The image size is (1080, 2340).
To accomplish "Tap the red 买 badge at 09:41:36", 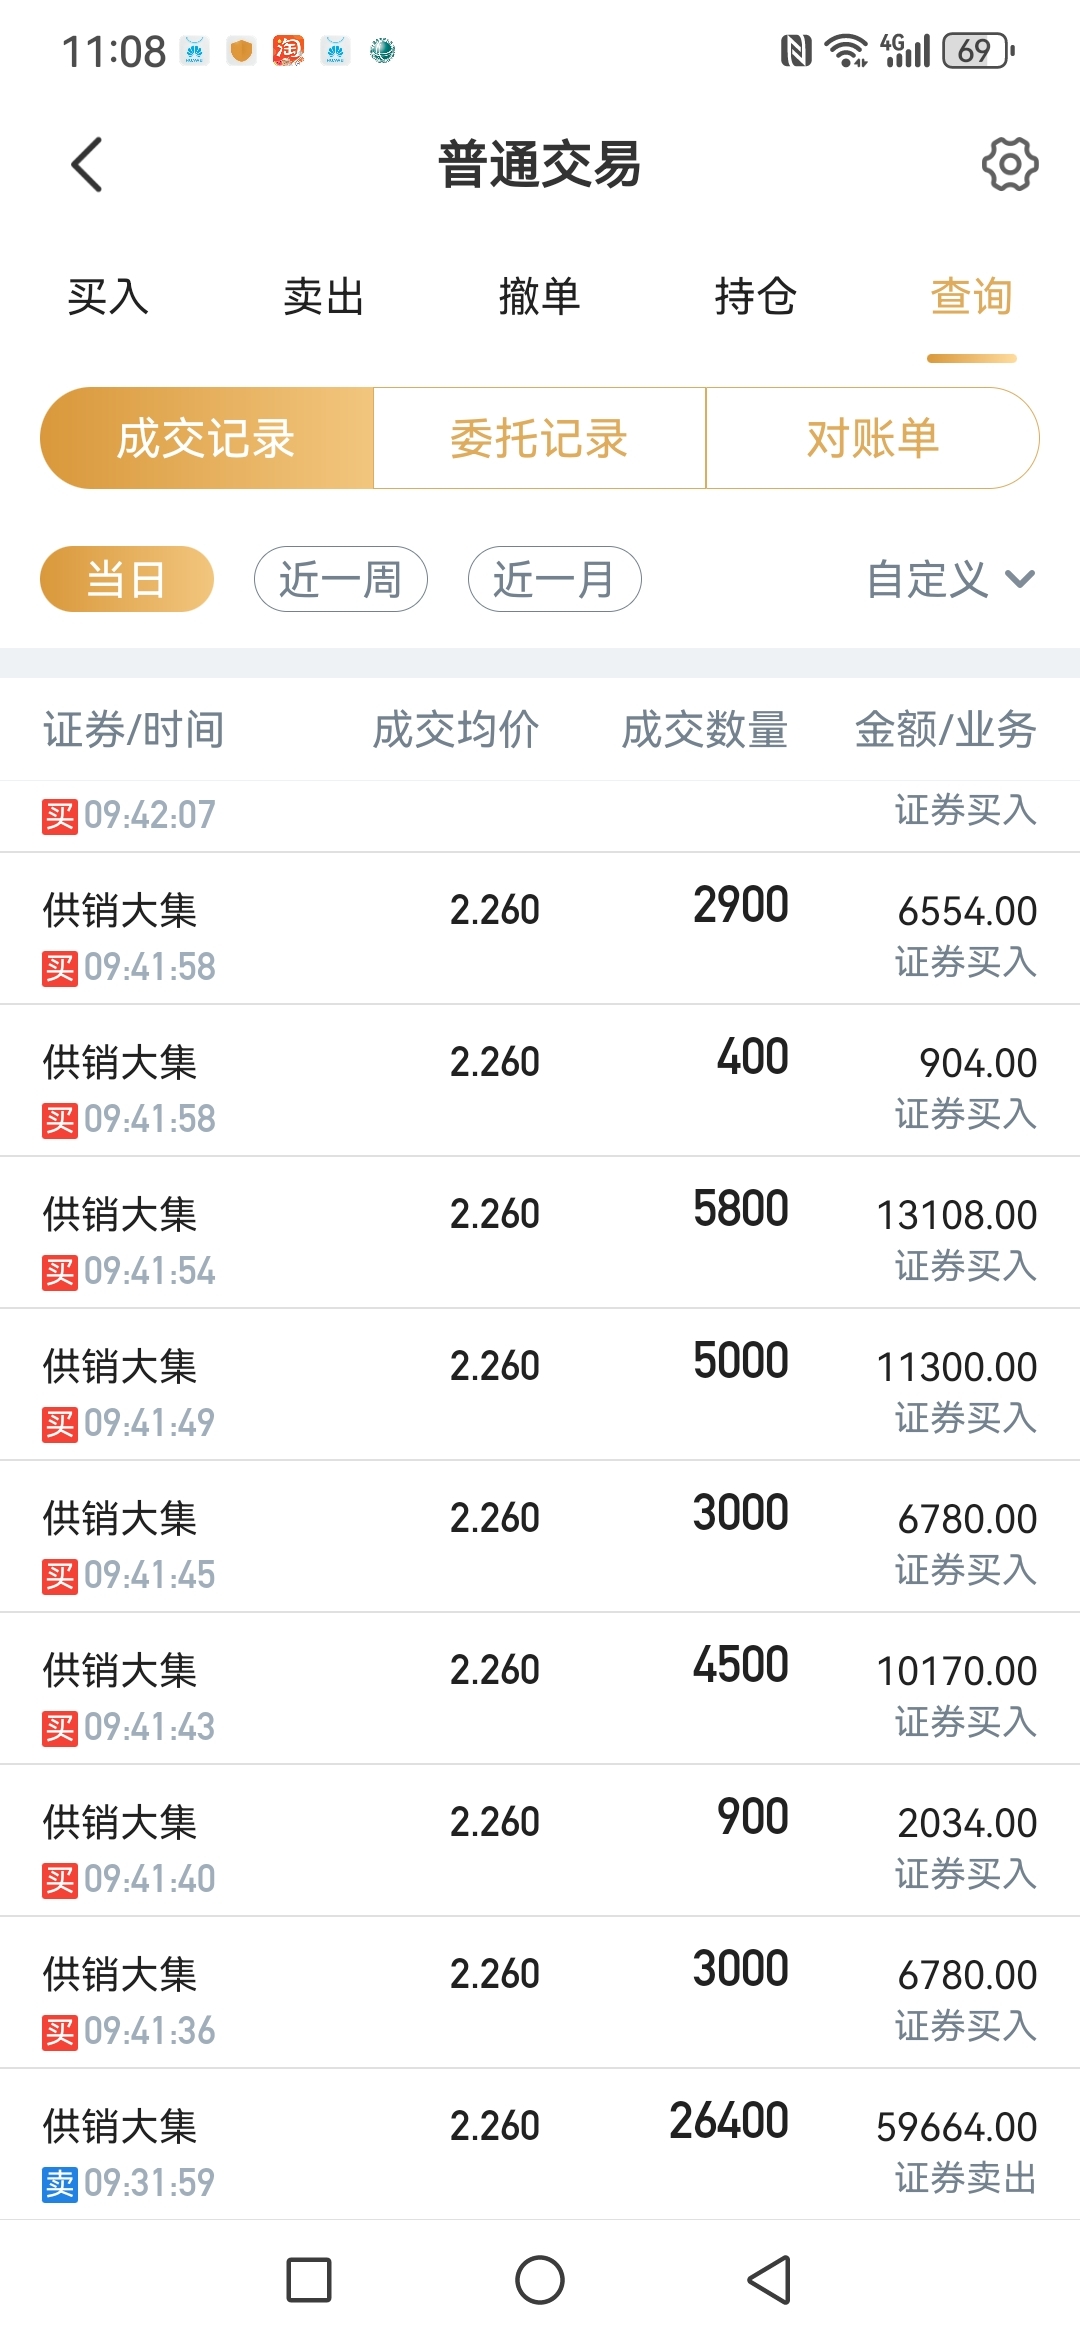I will [60, 2033].
